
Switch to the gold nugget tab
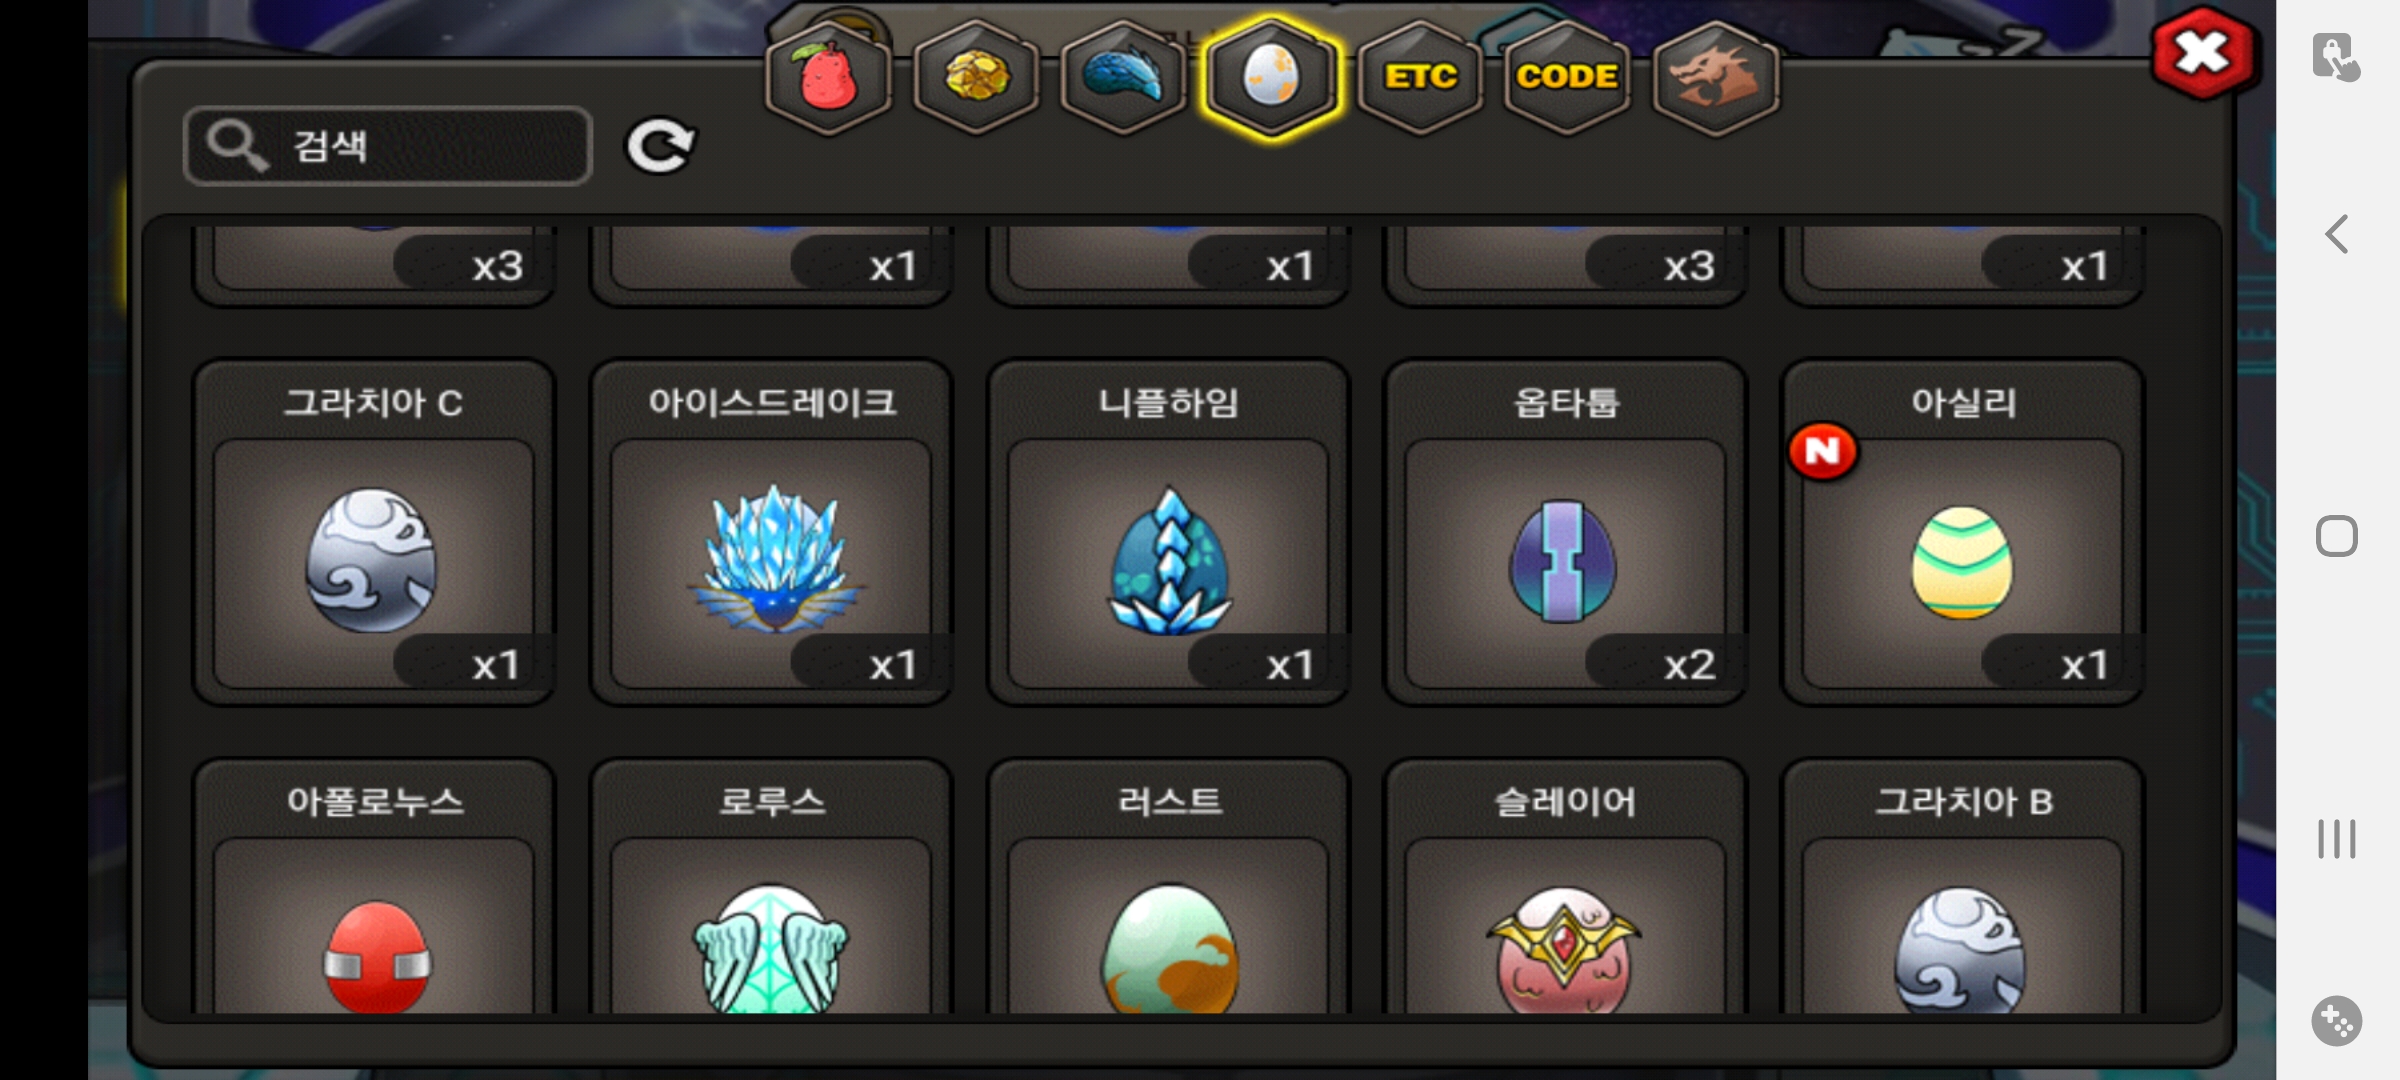pos(976,77)
